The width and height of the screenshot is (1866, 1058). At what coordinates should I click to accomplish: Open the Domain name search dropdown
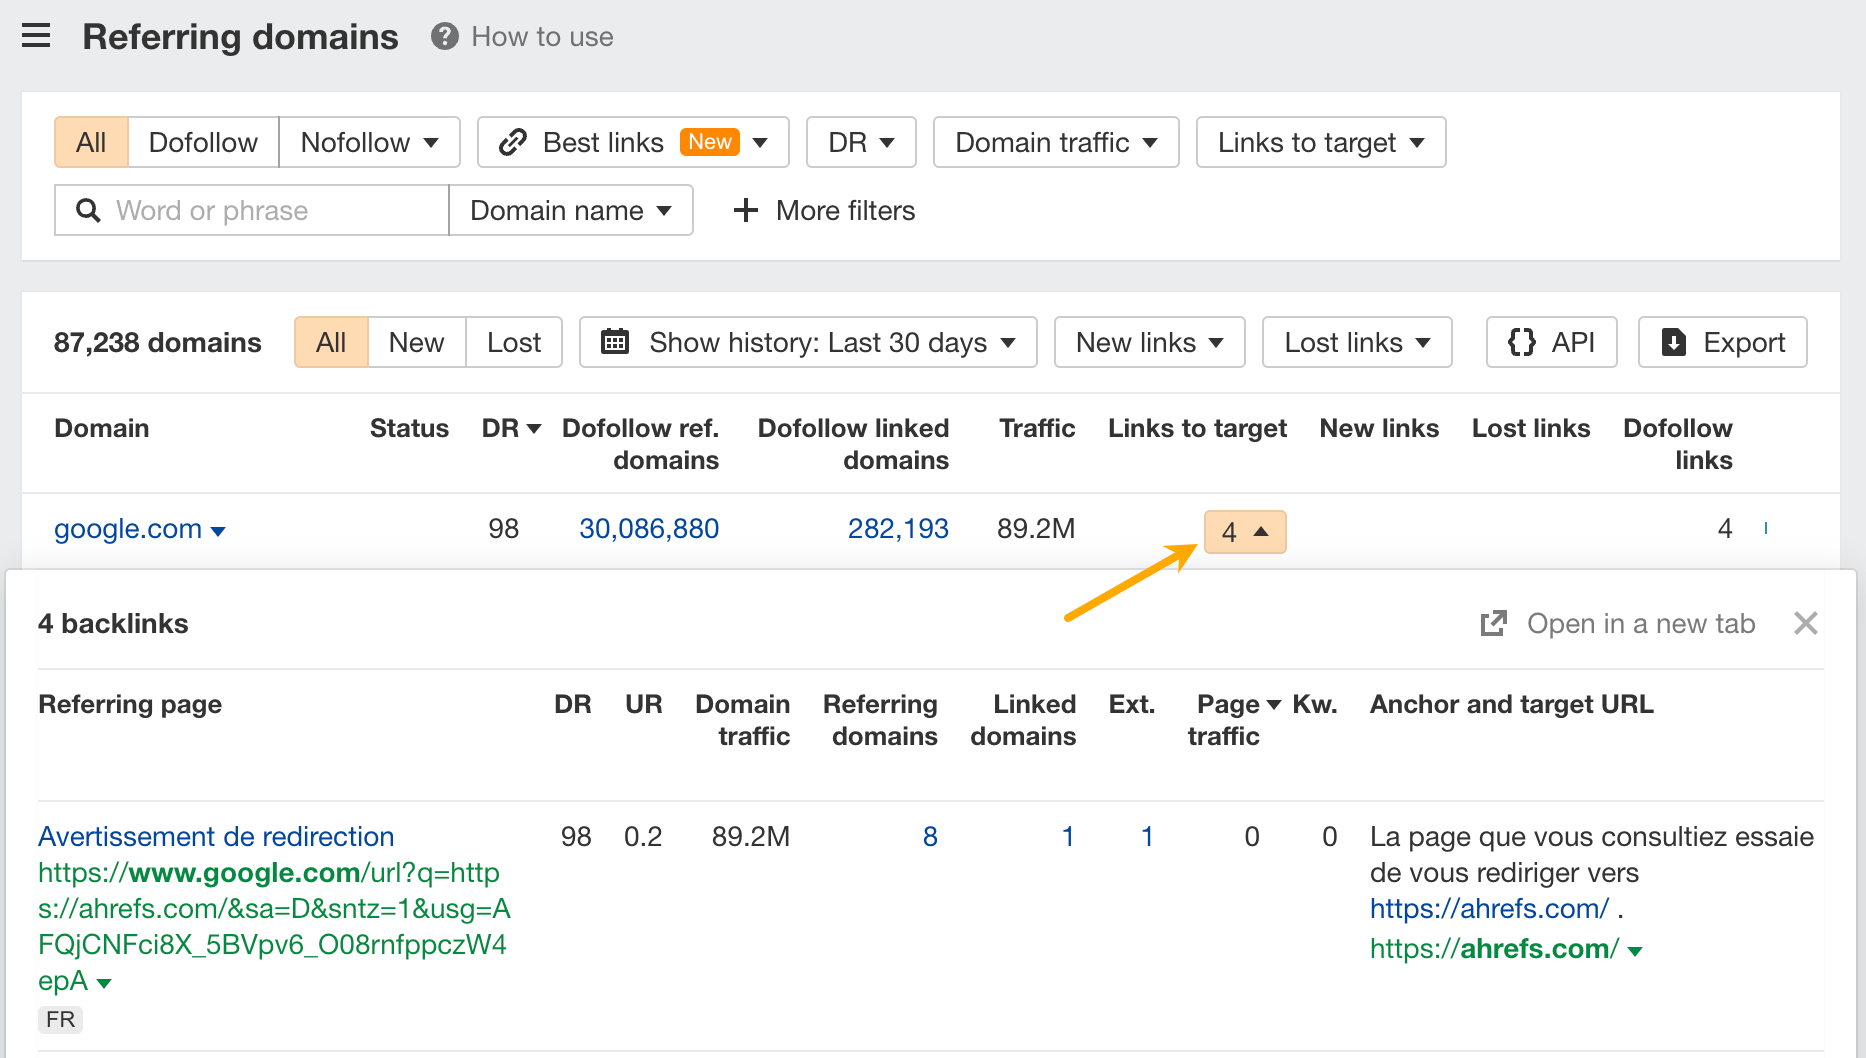[x=571, y=210]
